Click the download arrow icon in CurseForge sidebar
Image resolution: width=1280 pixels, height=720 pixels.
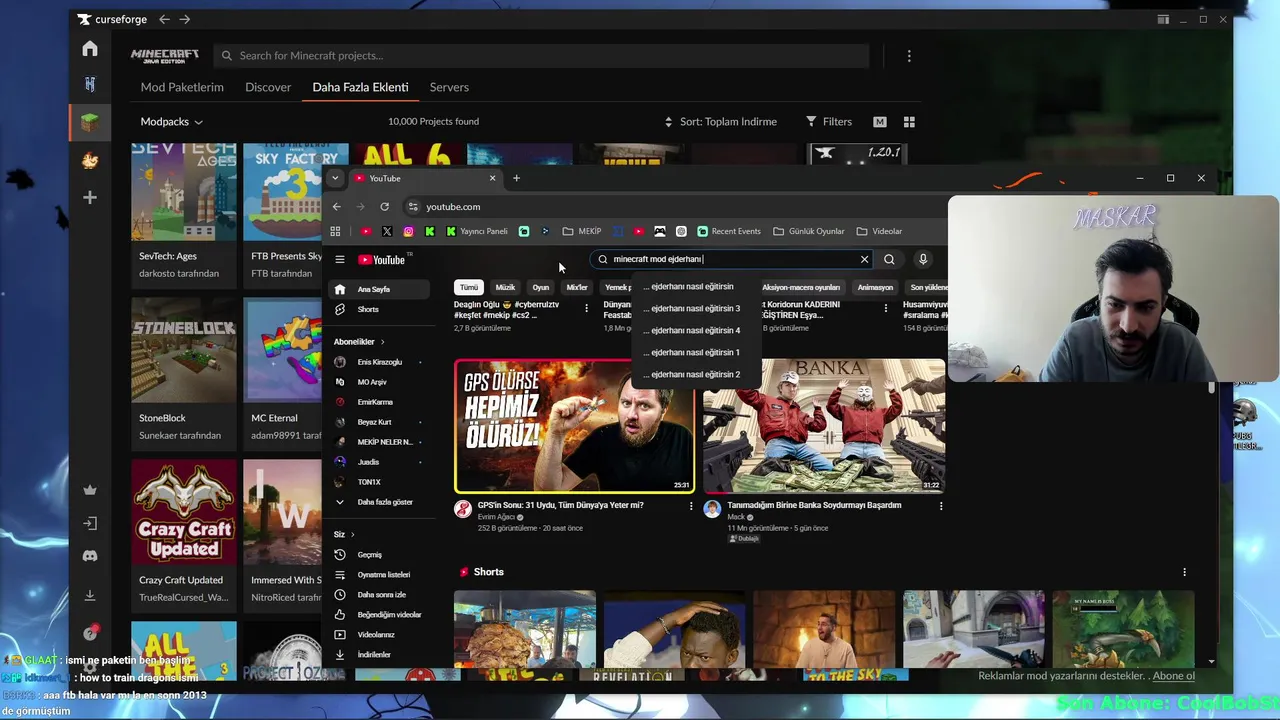[90, 595]
